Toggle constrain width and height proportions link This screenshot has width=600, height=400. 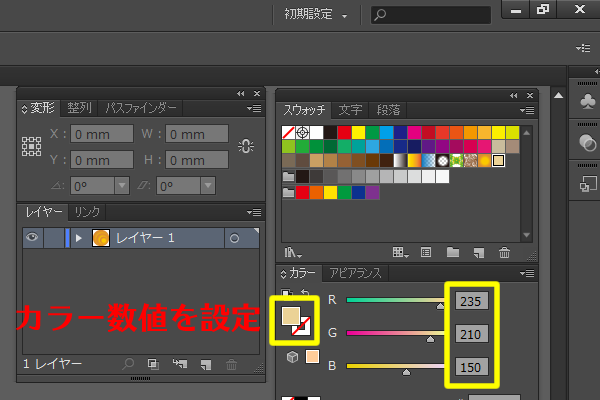click(246, 146)
